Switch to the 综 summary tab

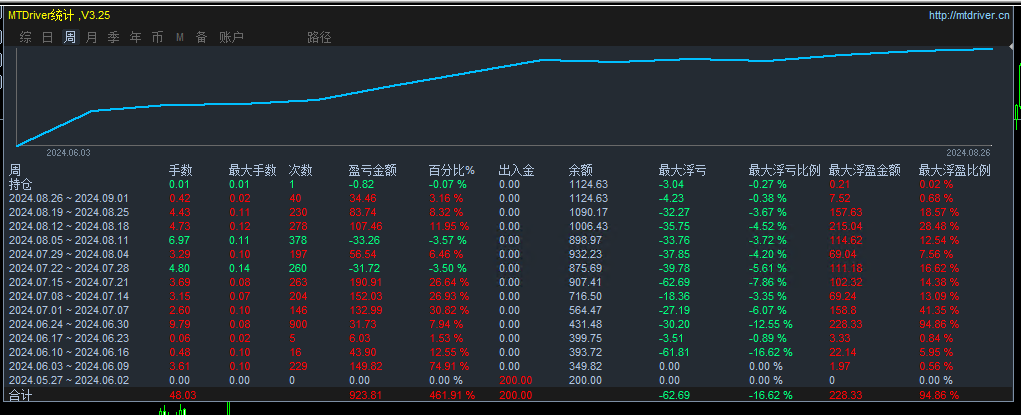[x=25, y=37]
